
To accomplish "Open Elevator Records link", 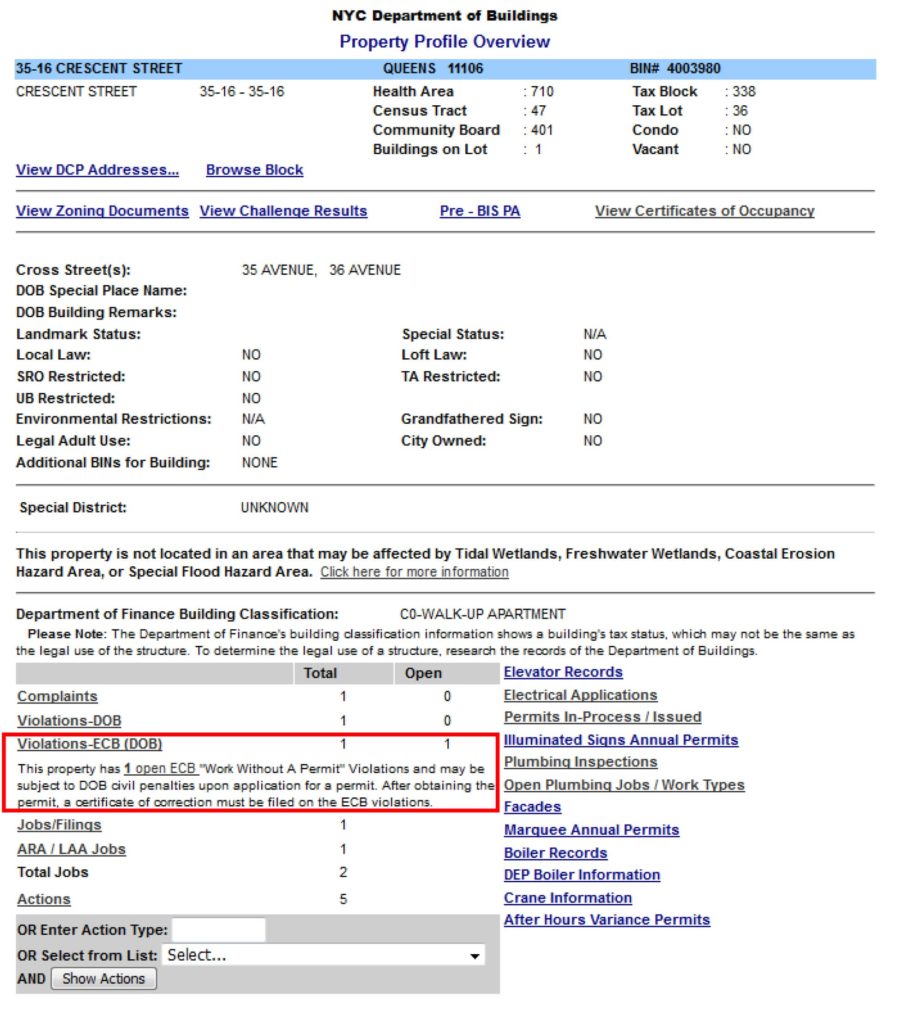I will [563, 672].
